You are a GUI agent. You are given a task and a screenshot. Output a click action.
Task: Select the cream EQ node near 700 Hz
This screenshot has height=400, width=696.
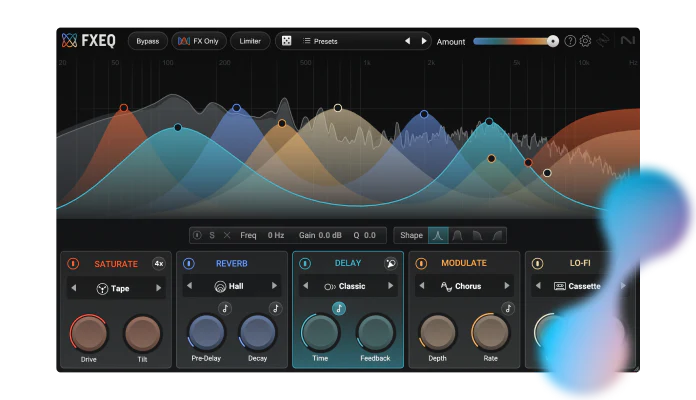[x=338, y=108]
